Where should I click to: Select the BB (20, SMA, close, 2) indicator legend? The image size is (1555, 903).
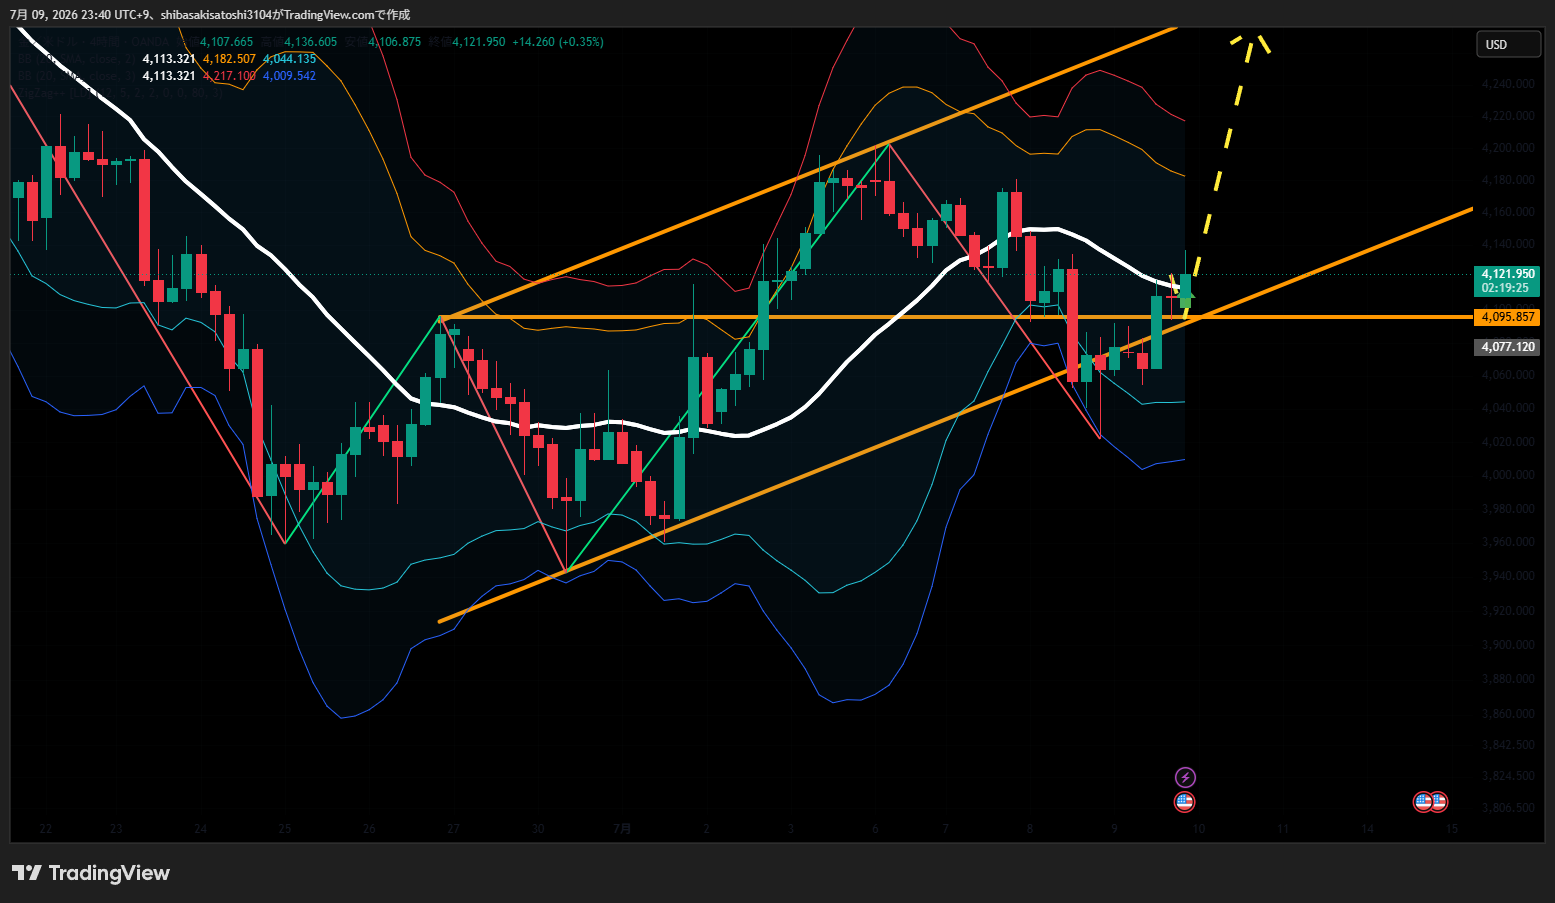[76, 59]
